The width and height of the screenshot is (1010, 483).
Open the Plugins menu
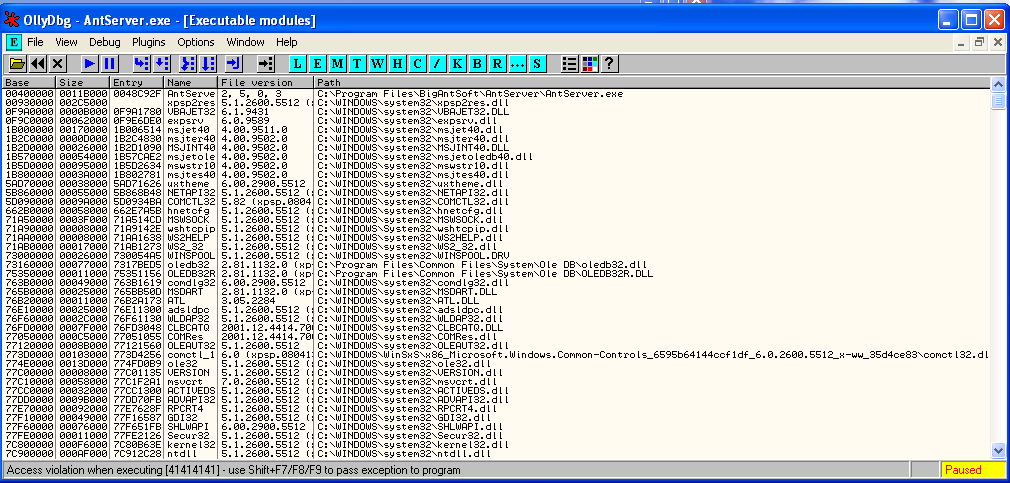point(149,43)
